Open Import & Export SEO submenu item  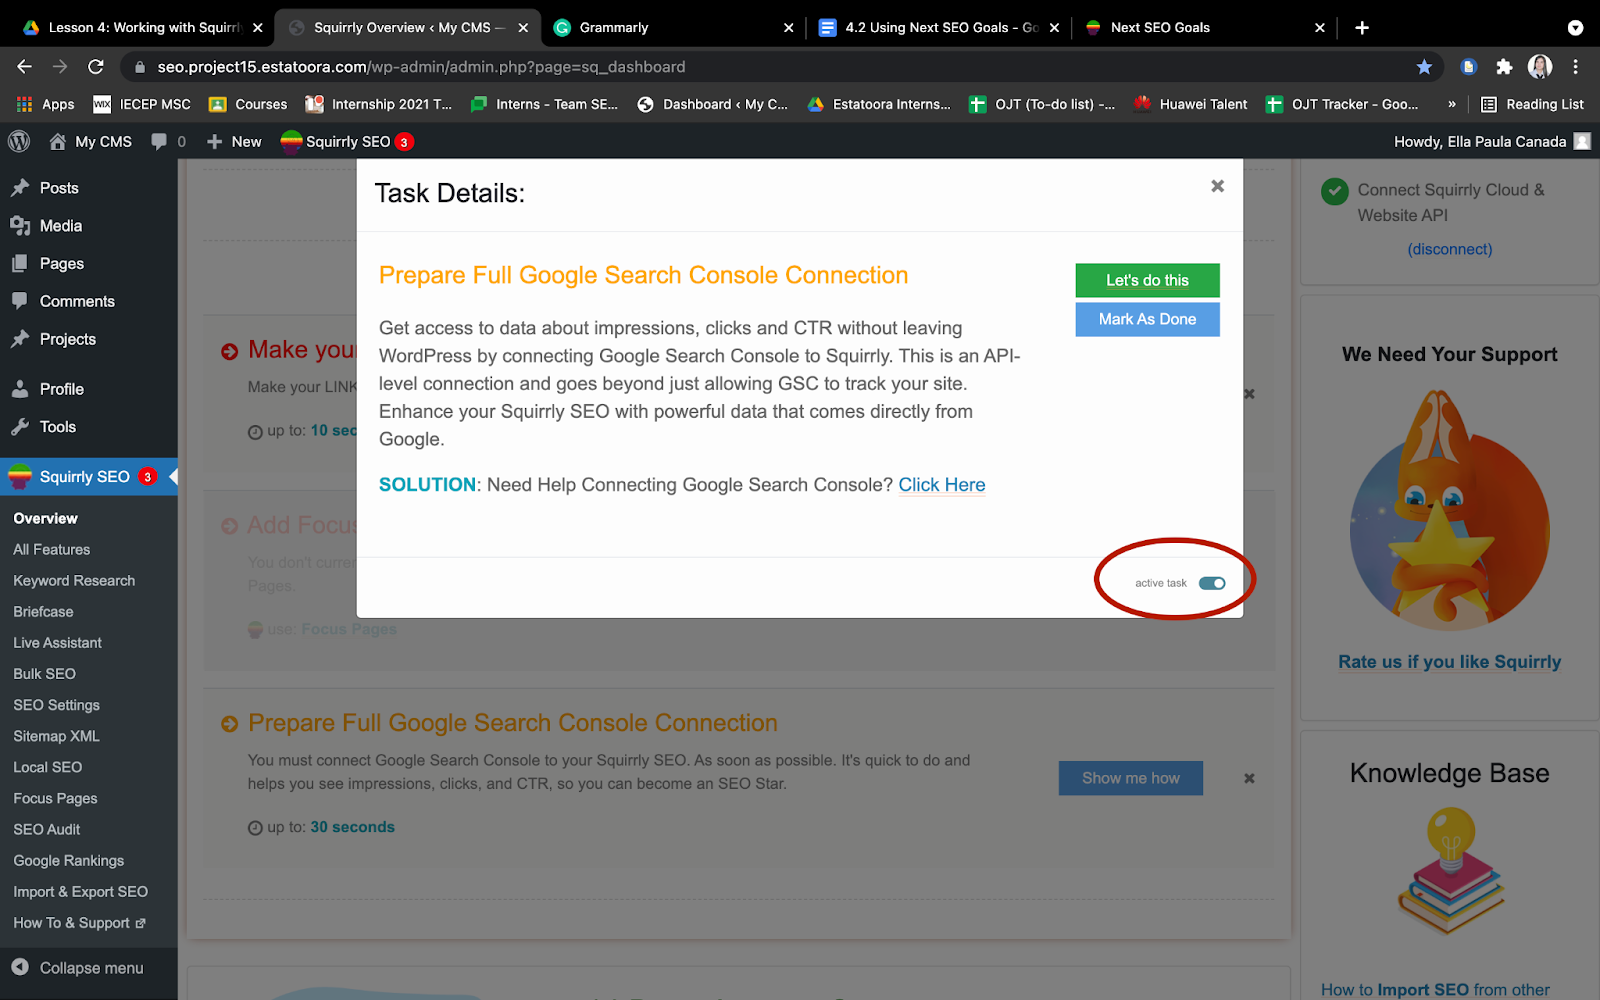tap(80, 891)
